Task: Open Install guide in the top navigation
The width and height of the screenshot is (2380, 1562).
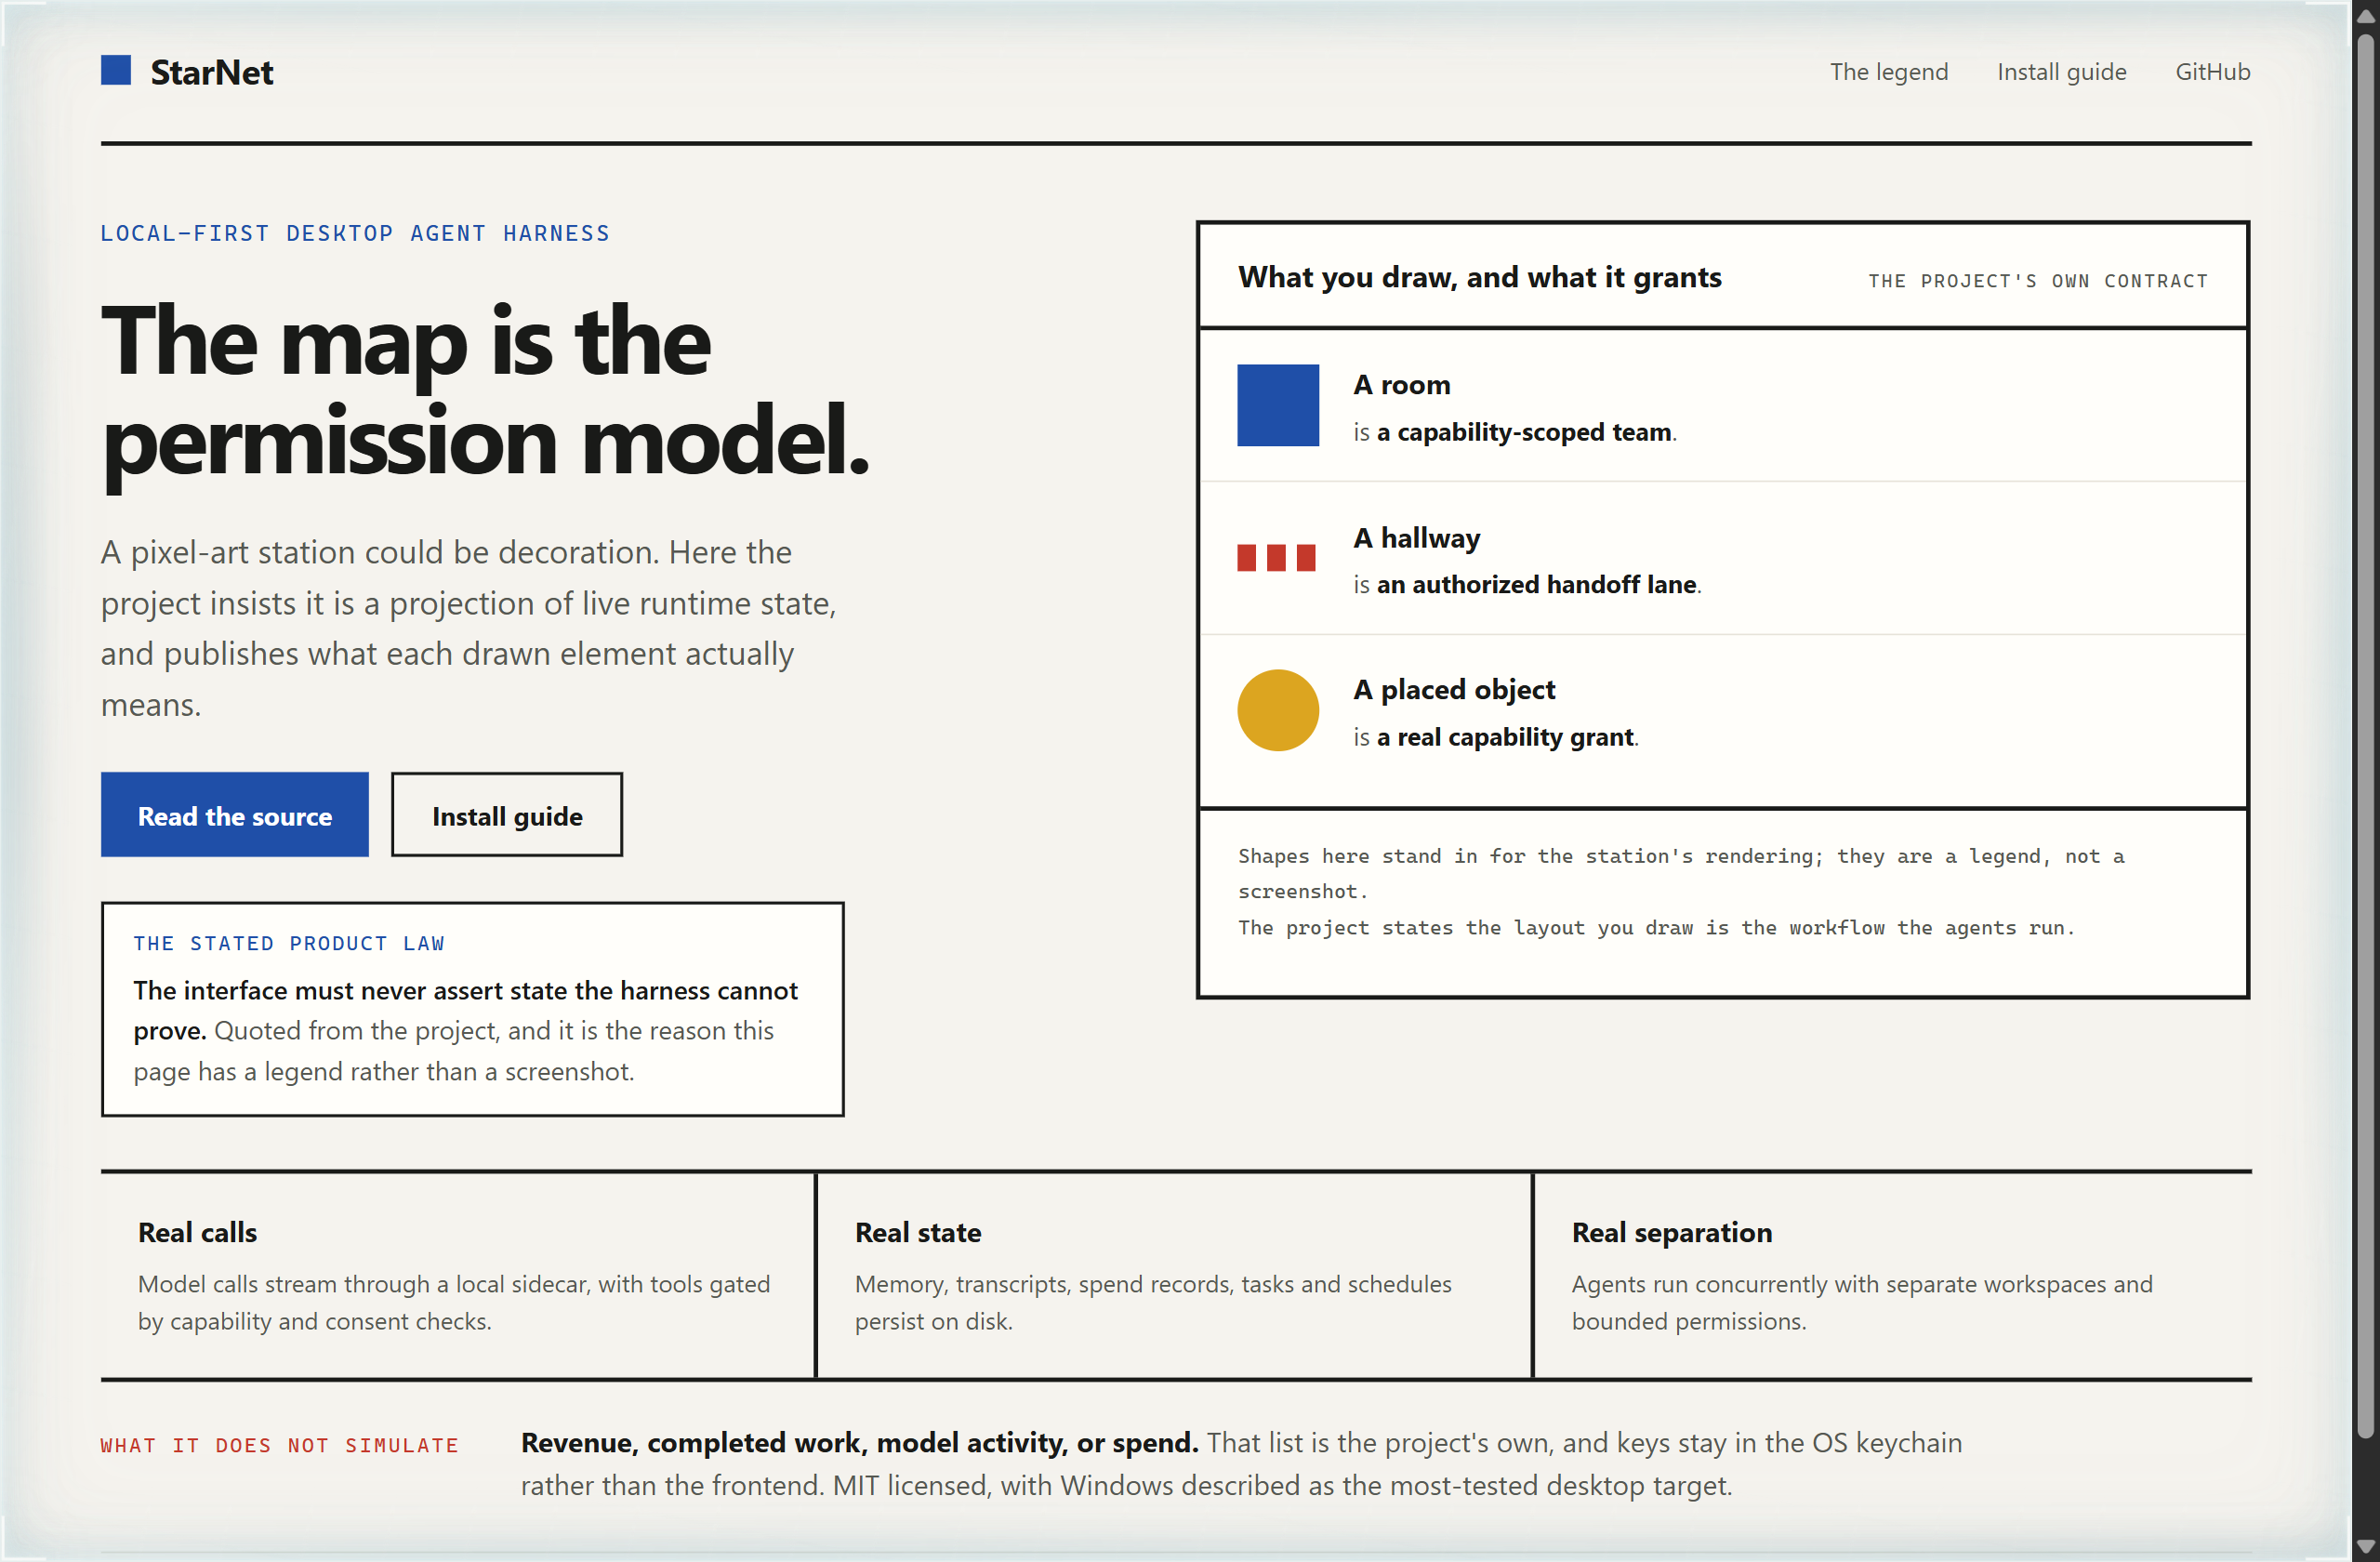Action: [x=2061, y=72]
